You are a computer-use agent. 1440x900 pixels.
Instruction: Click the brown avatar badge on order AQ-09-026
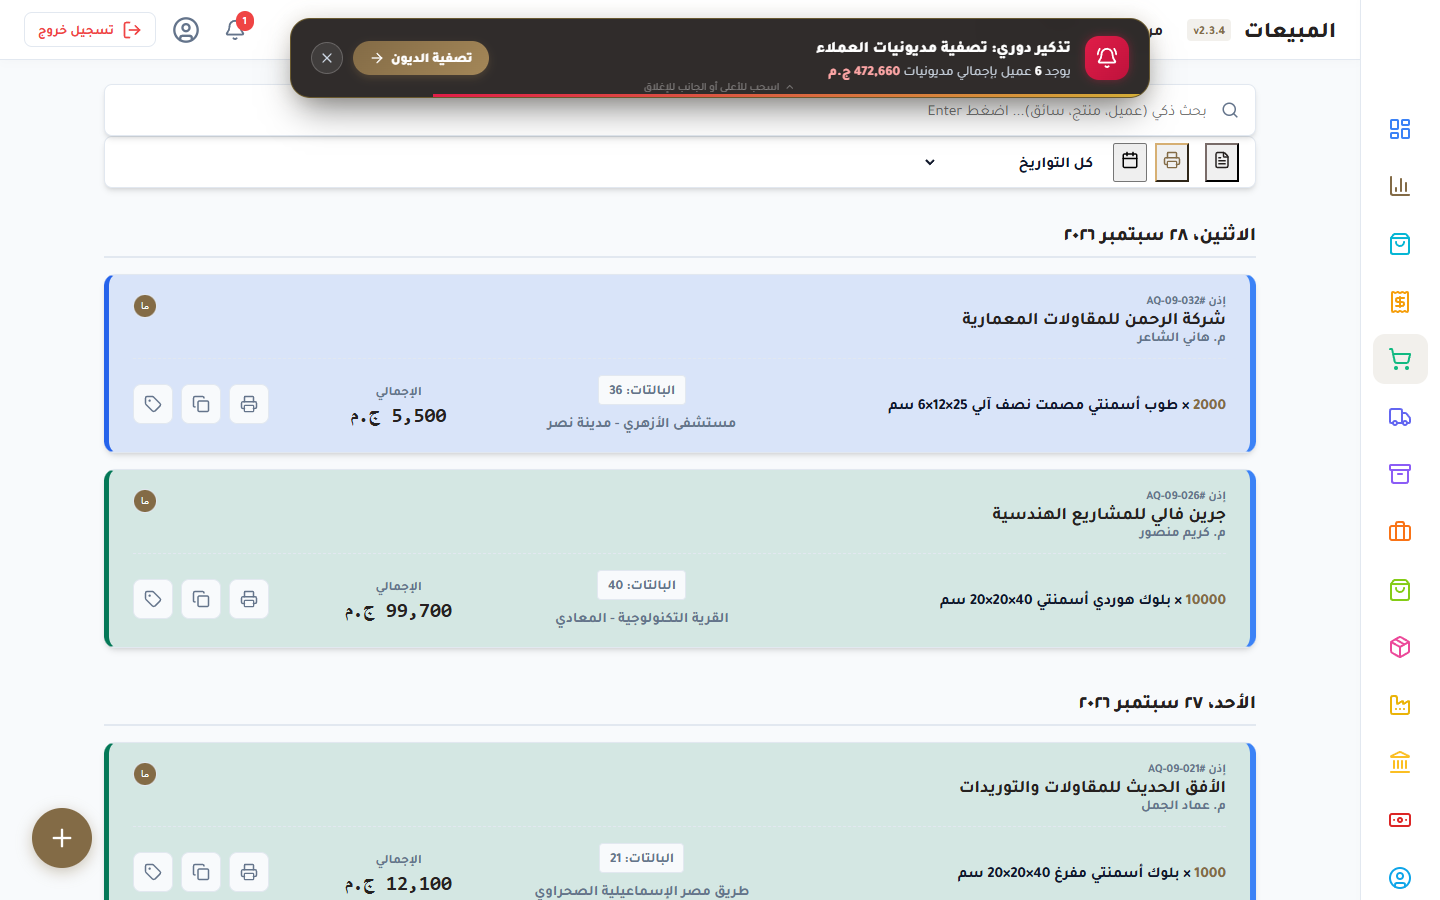tap(145, 501)
